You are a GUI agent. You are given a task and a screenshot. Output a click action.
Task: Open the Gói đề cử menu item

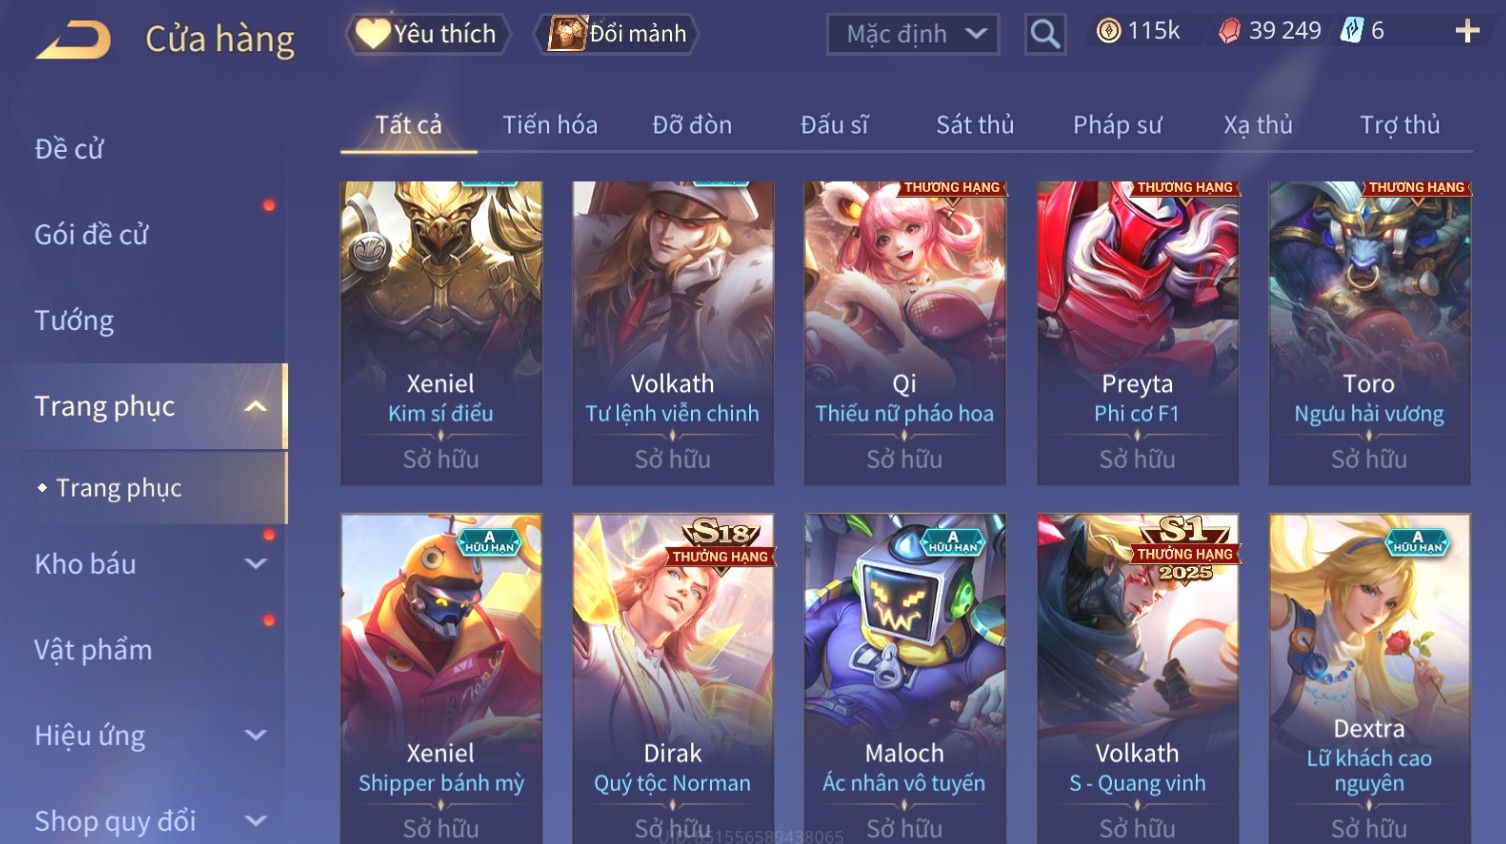pos(91,235)
